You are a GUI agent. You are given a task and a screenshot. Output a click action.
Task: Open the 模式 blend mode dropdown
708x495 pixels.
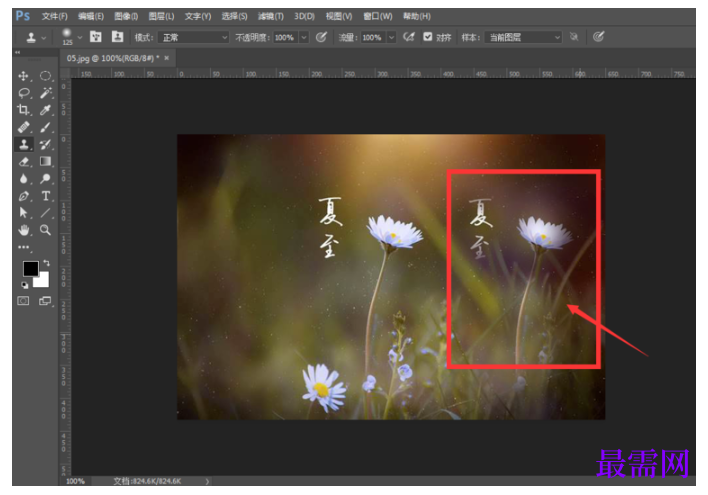(194, 37)
